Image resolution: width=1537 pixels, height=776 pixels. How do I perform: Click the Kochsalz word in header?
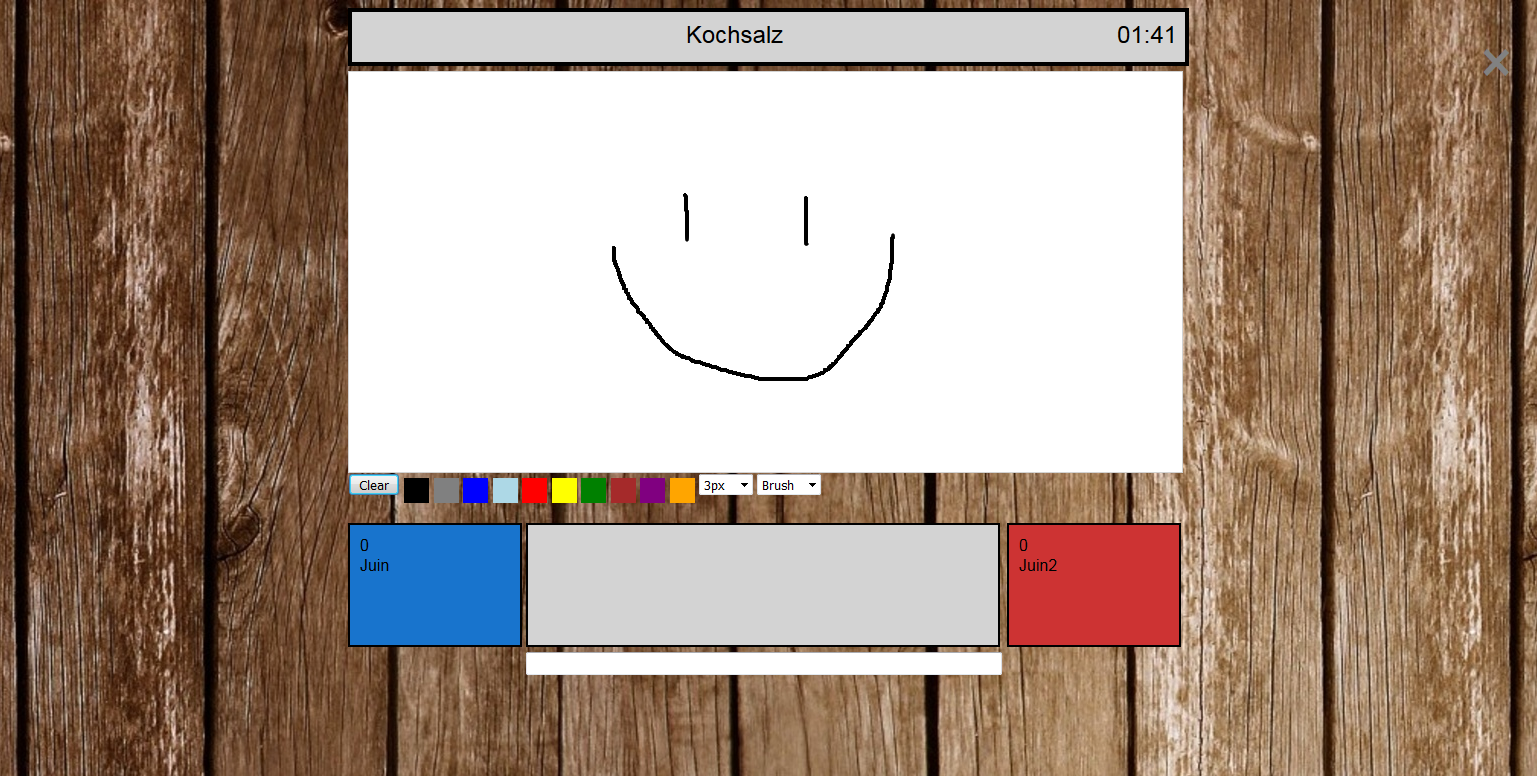click(734, 36)
